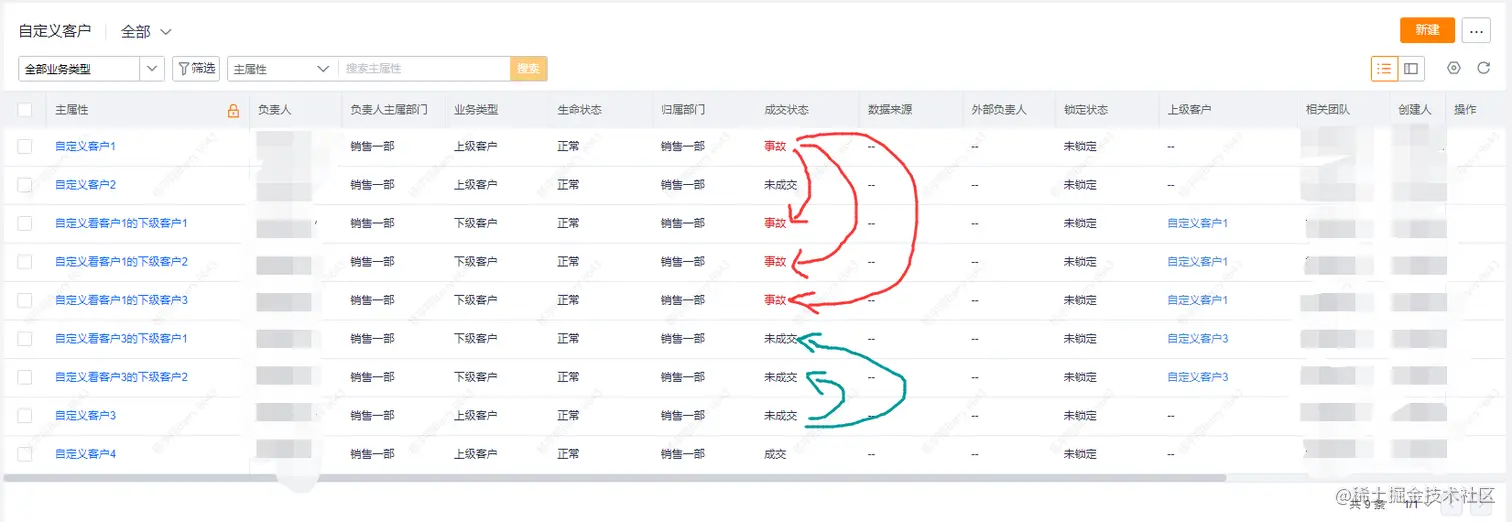1512x522 pixels.
Task: Select checkbox of 自定义看客户1的下级客户2
Action: coord(25,262)
